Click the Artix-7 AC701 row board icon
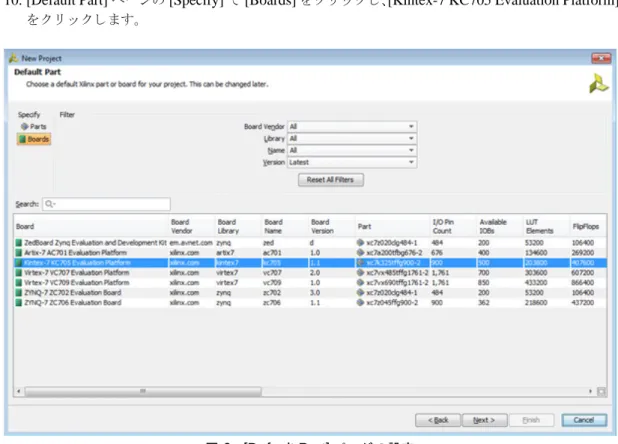Image resolution: width=618 pixels, height=444 pixels. (19, 253)
